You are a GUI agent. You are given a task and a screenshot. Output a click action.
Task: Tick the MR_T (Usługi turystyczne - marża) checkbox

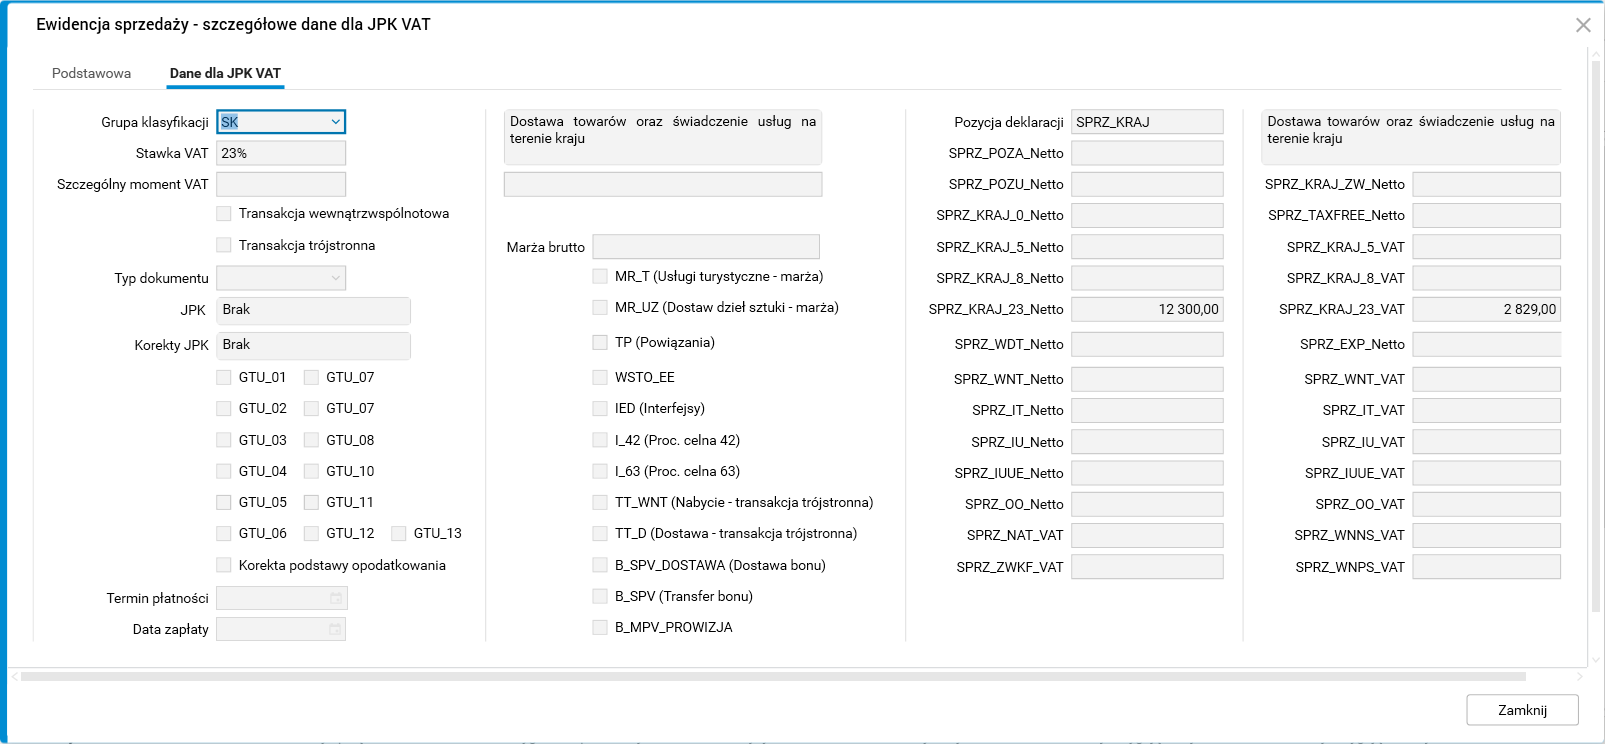600,276
